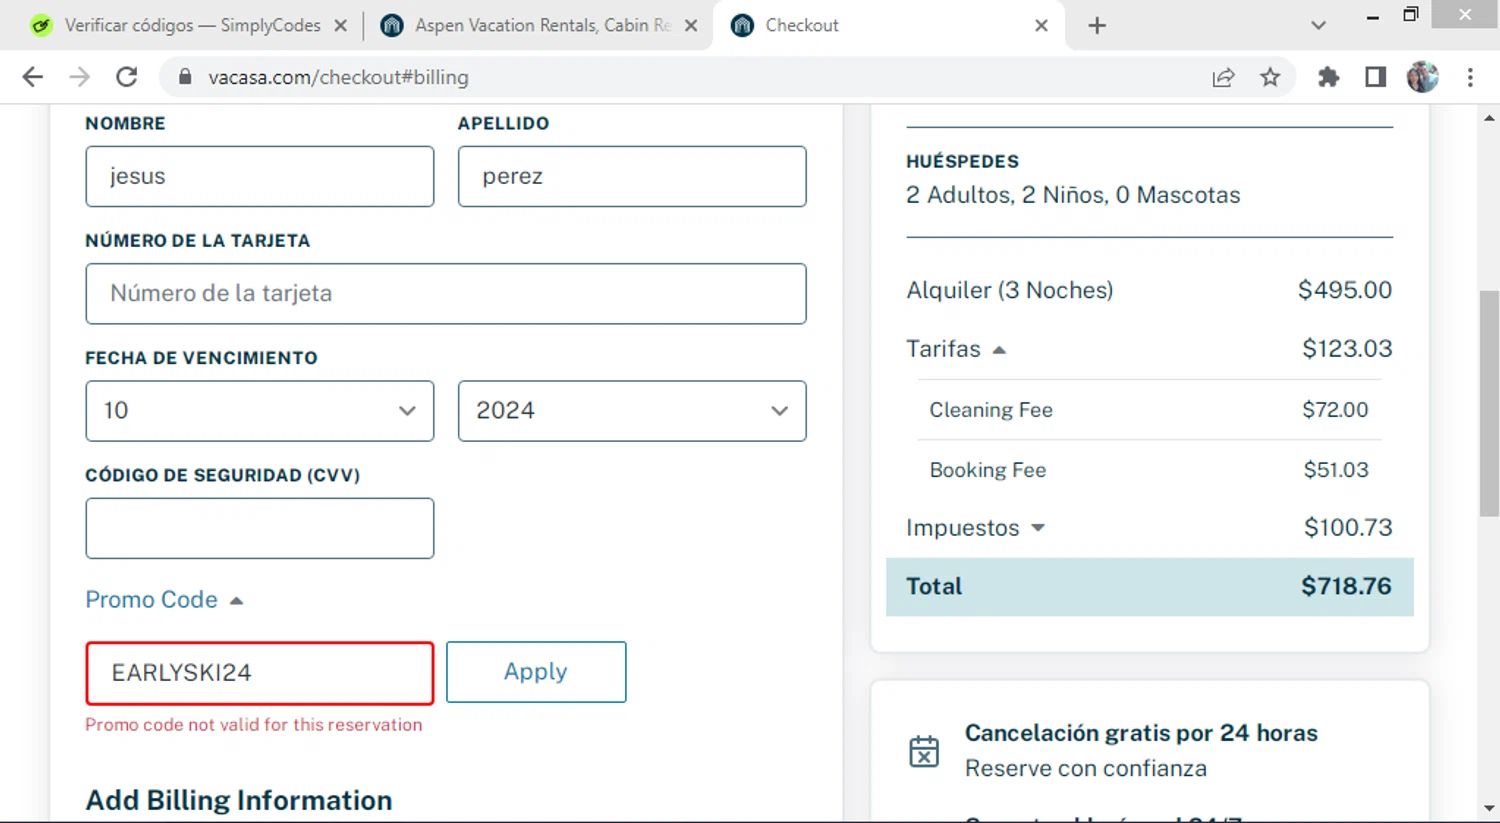
Task: Open a new browser tab
Action: click(1097, 26)
